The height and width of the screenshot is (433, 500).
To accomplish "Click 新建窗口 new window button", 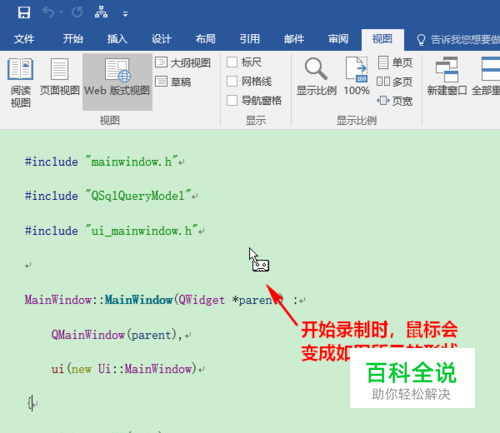I will (x=447, y=77).
